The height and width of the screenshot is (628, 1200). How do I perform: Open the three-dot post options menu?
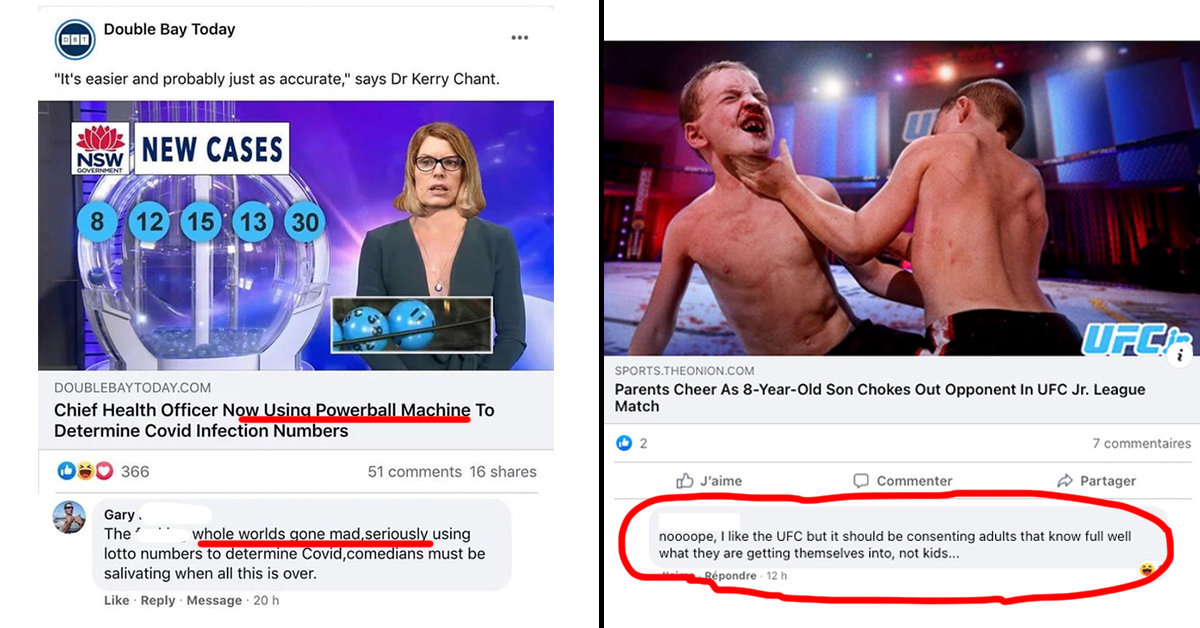519,38
